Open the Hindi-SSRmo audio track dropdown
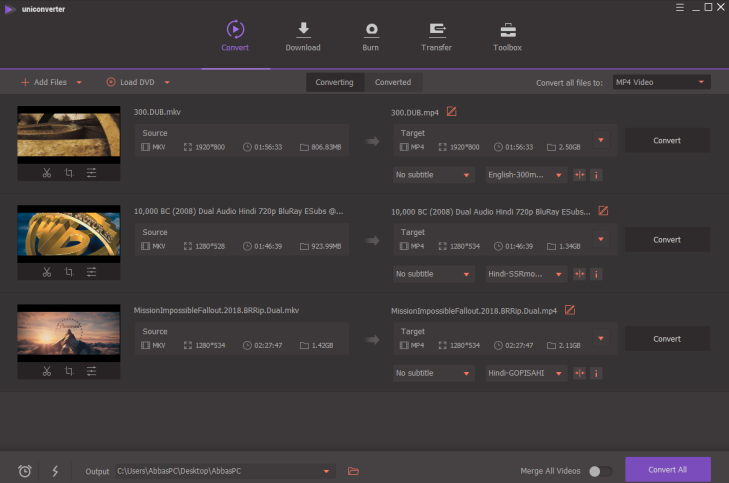 pos(526,274)
